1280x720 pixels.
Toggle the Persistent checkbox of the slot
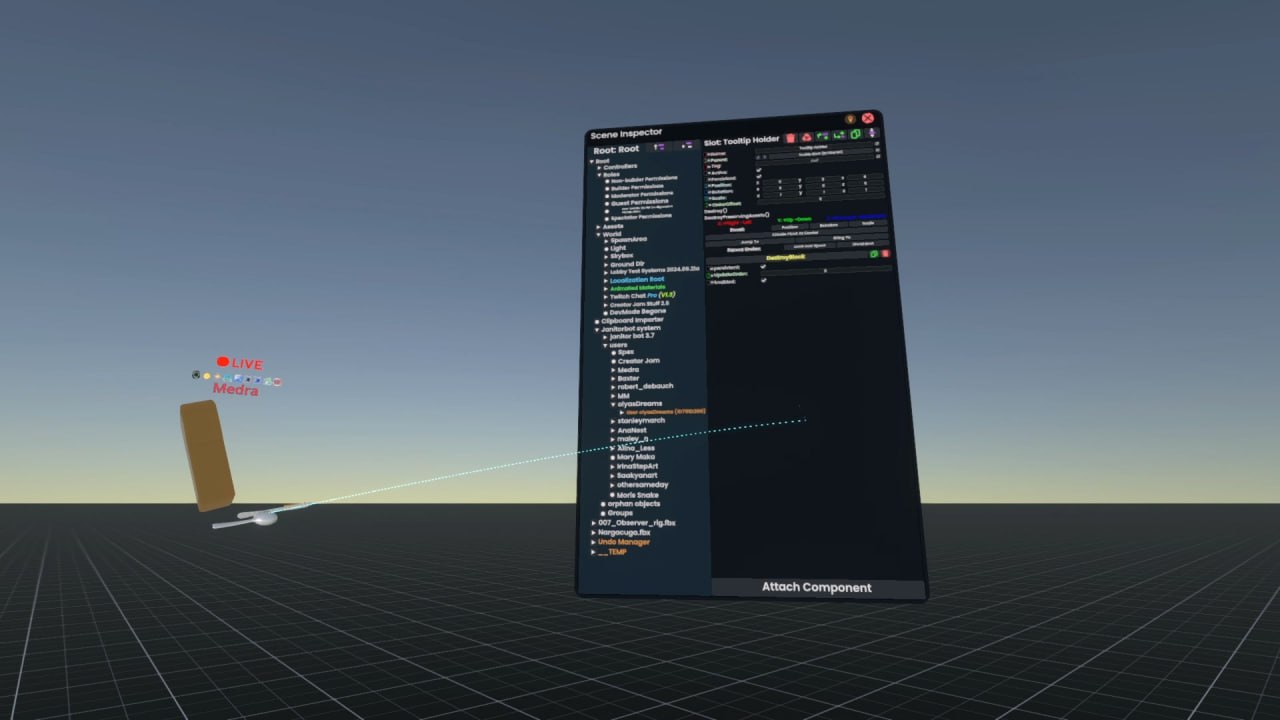[760, 177]
